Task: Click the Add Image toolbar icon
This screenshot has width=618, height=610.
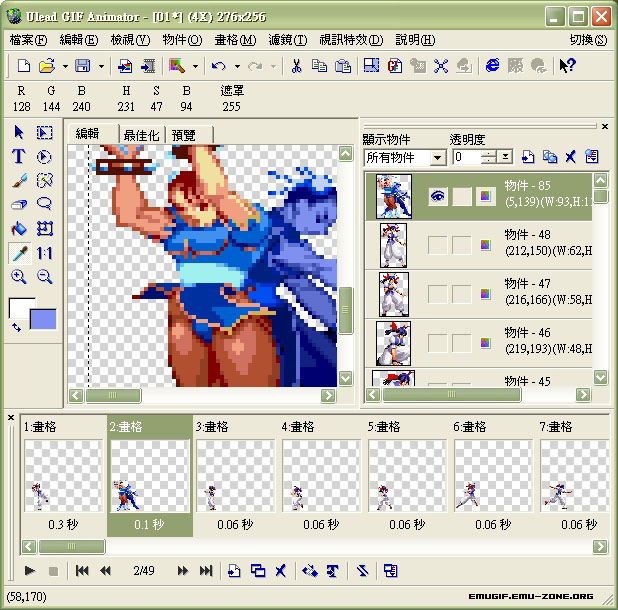Action: pos(125,66)
